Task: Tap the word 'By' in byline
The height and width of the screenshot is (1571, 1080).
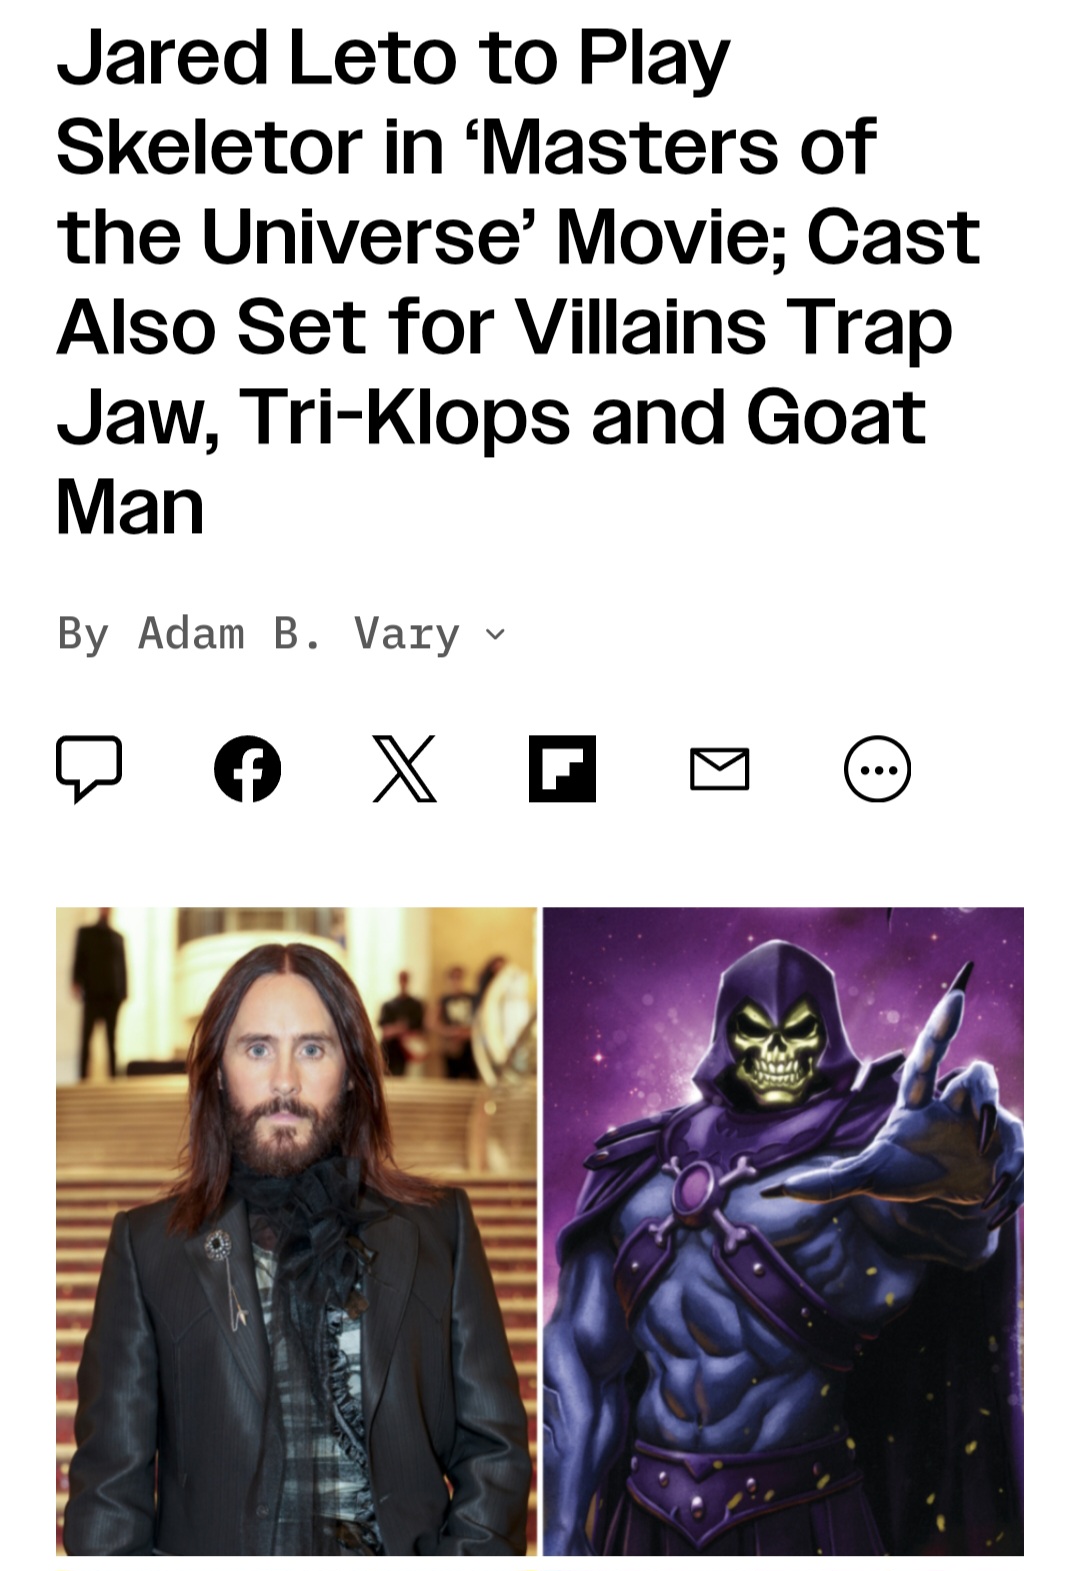Action: tap(83, 634)
